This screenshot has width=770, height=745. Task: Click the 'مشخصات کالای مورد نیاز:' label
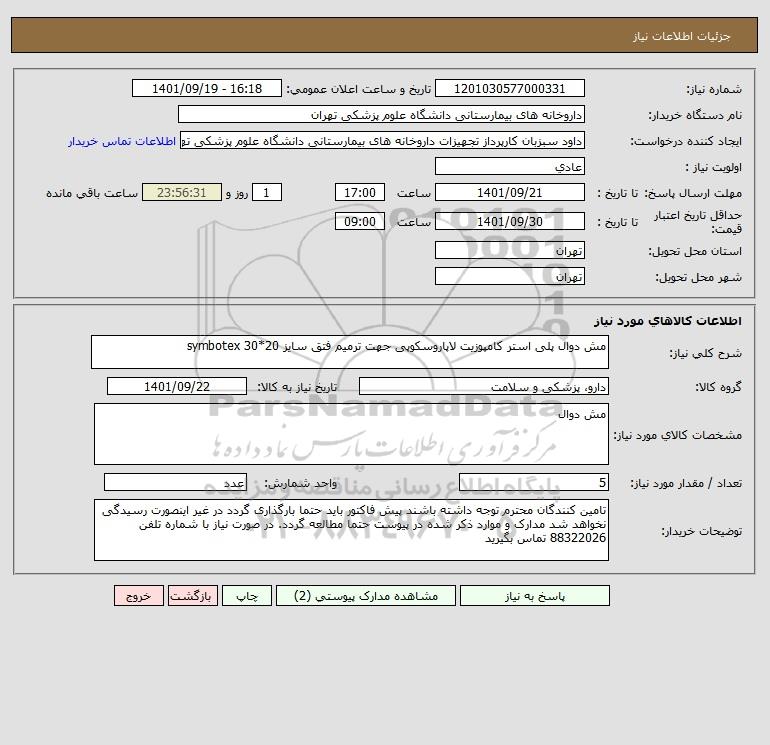[678, 435]
